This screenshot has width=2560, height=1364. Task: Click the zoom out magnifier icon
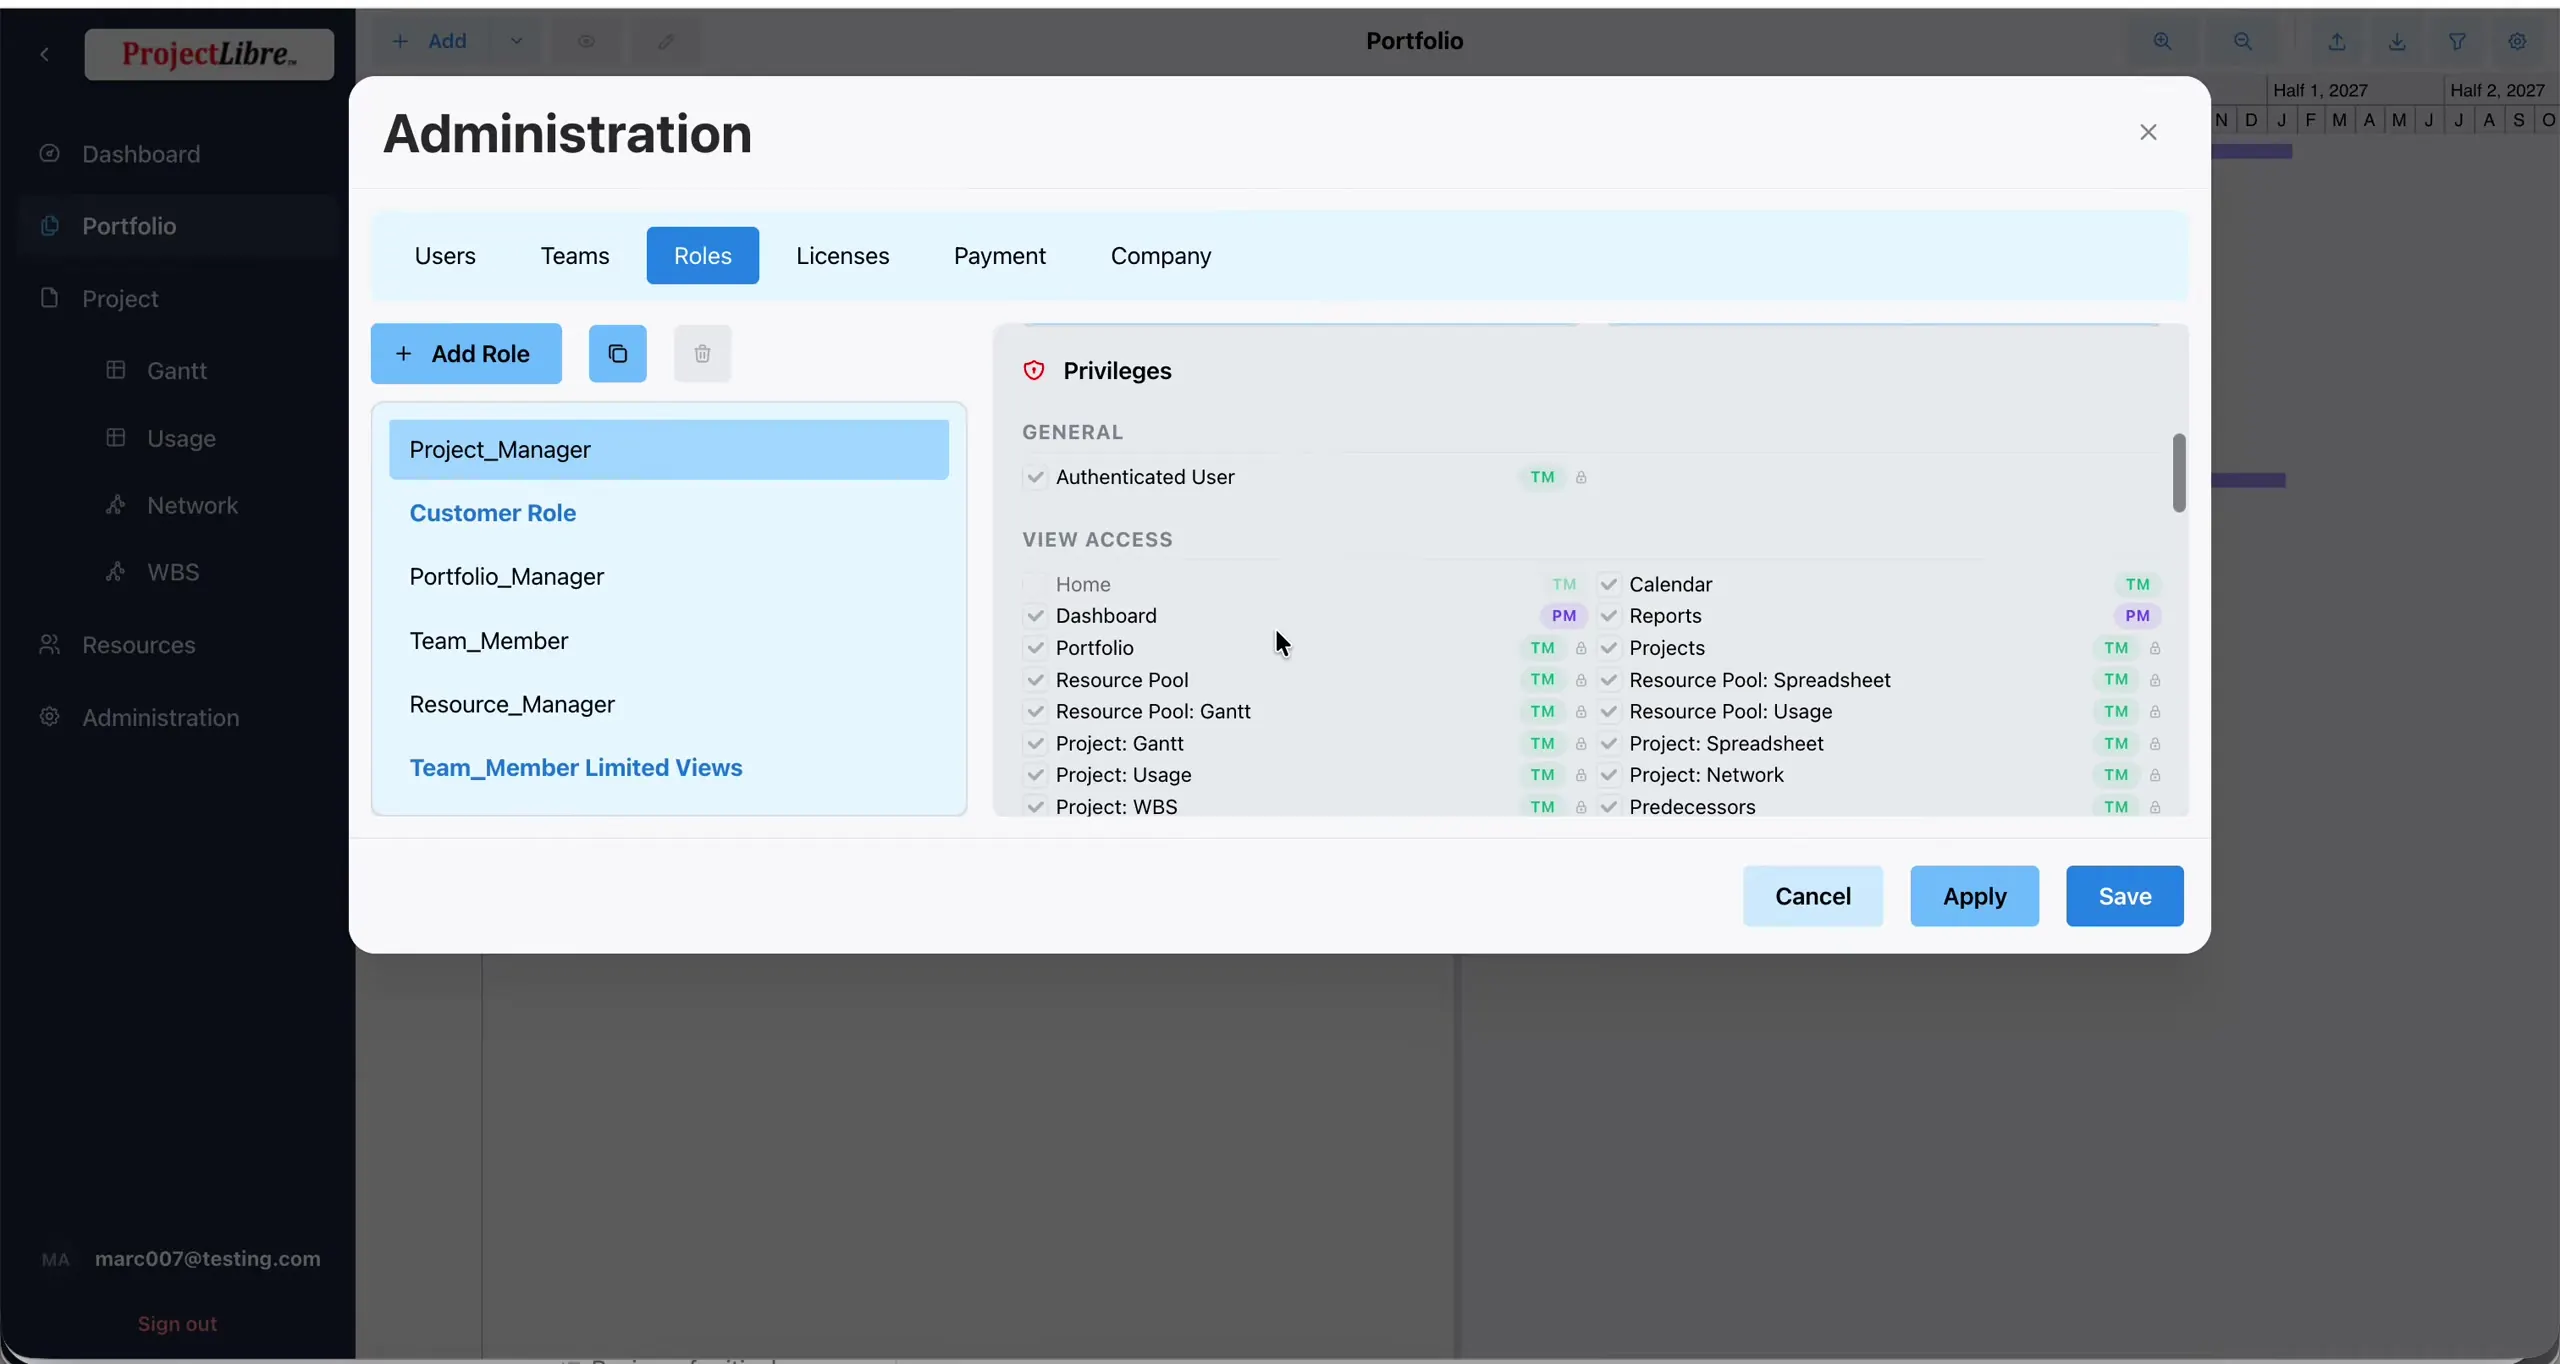2242,41
